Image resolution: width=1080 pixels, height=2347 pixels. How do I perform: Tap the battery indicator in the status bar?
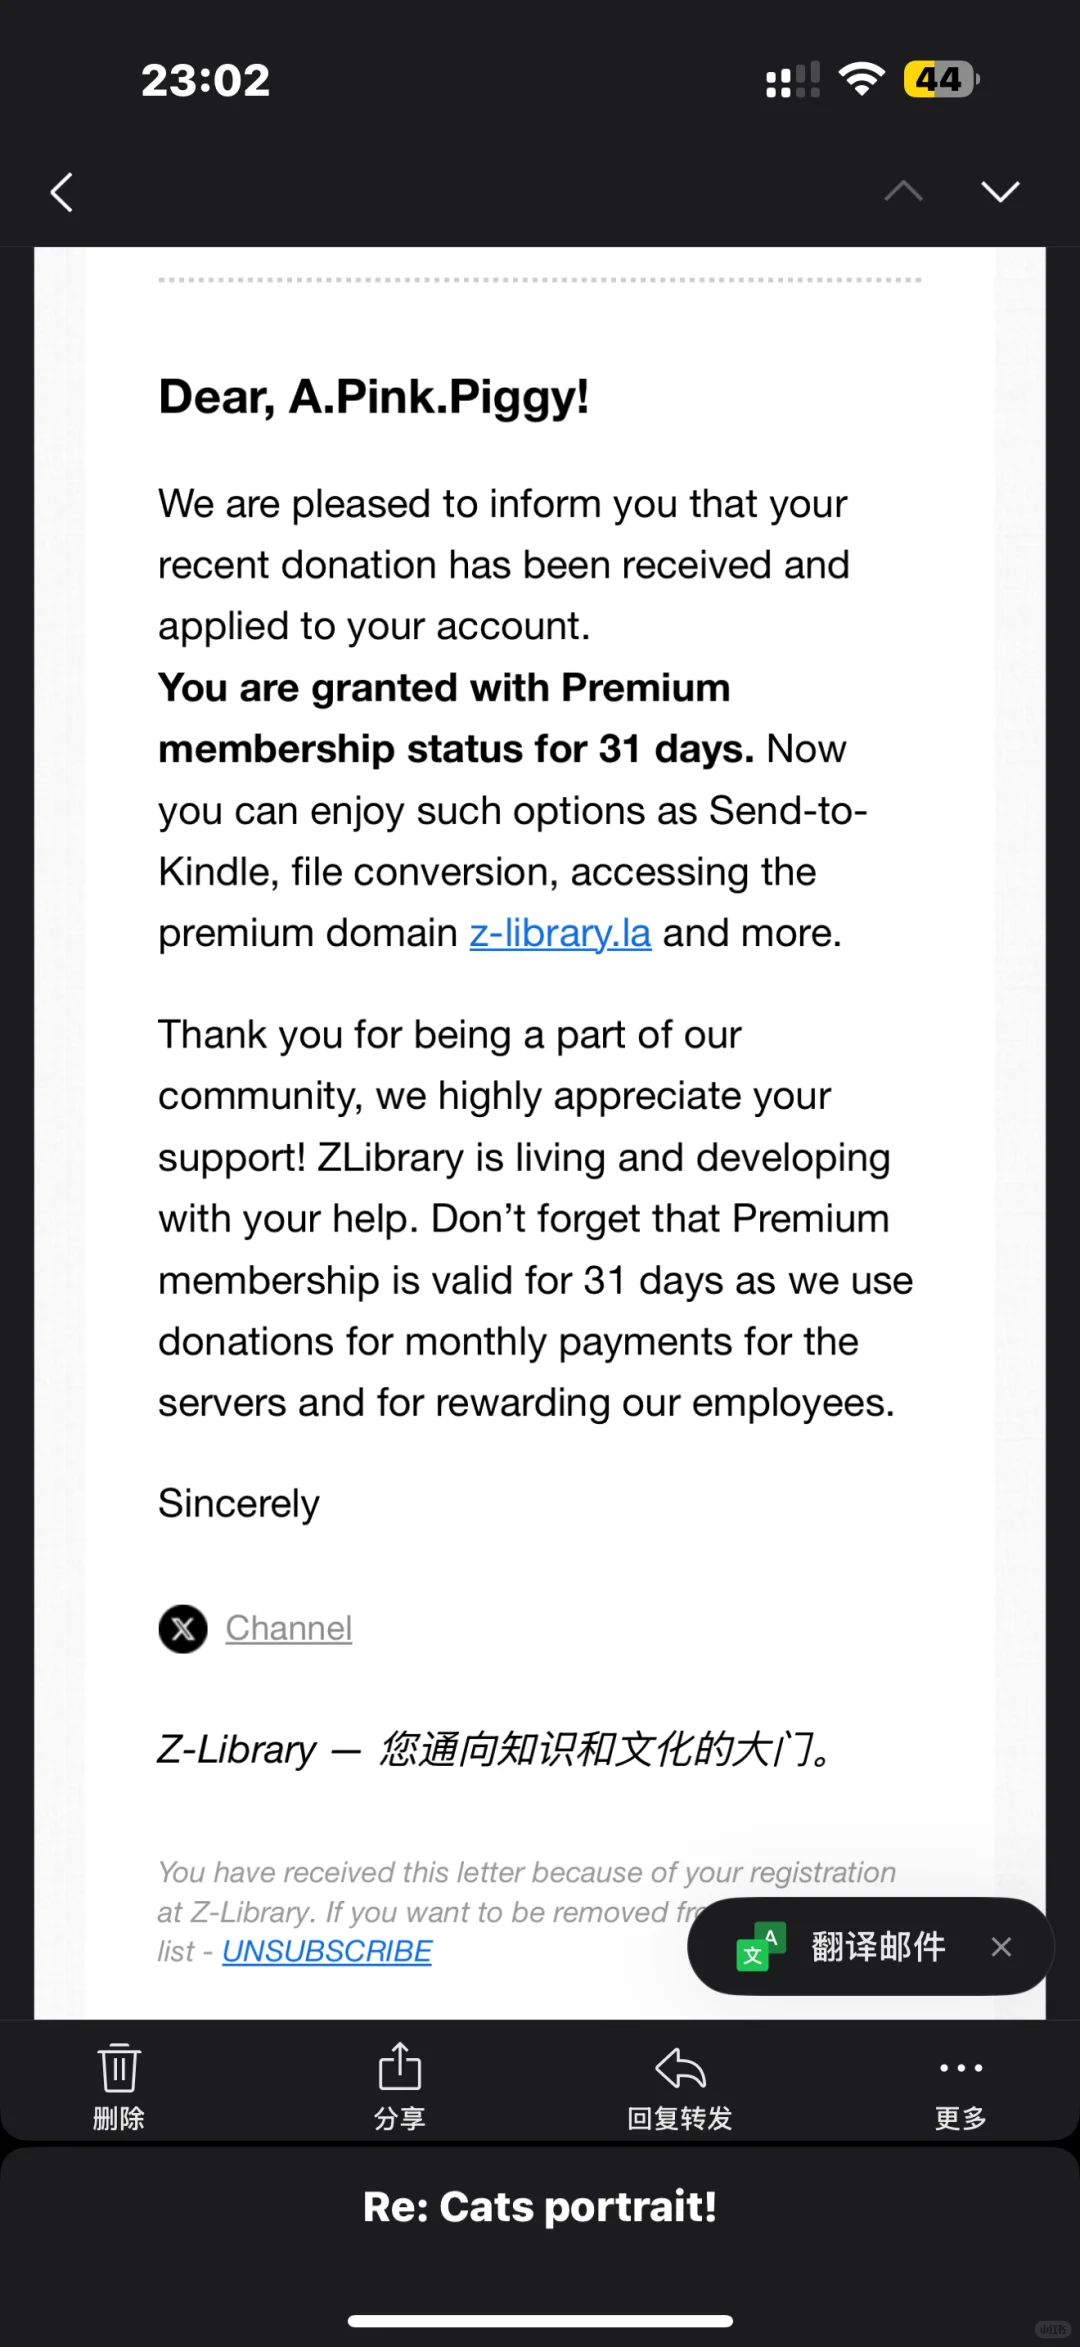point(941,79)
